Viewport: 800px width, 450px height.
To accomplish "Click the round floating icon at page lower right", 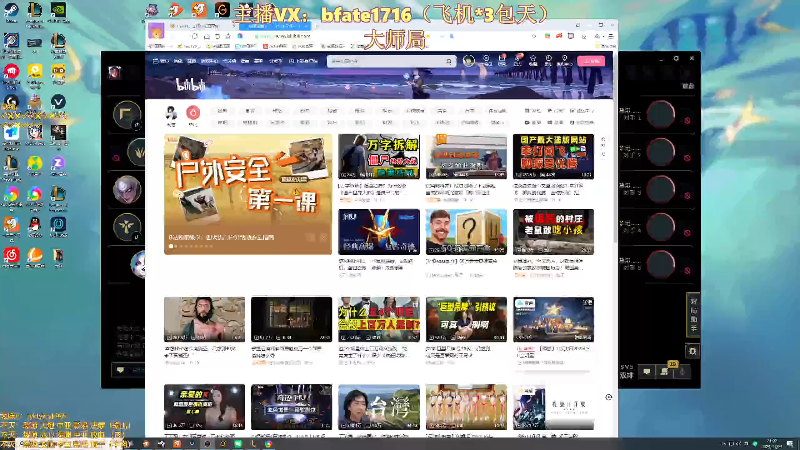I will click(609, 397).
